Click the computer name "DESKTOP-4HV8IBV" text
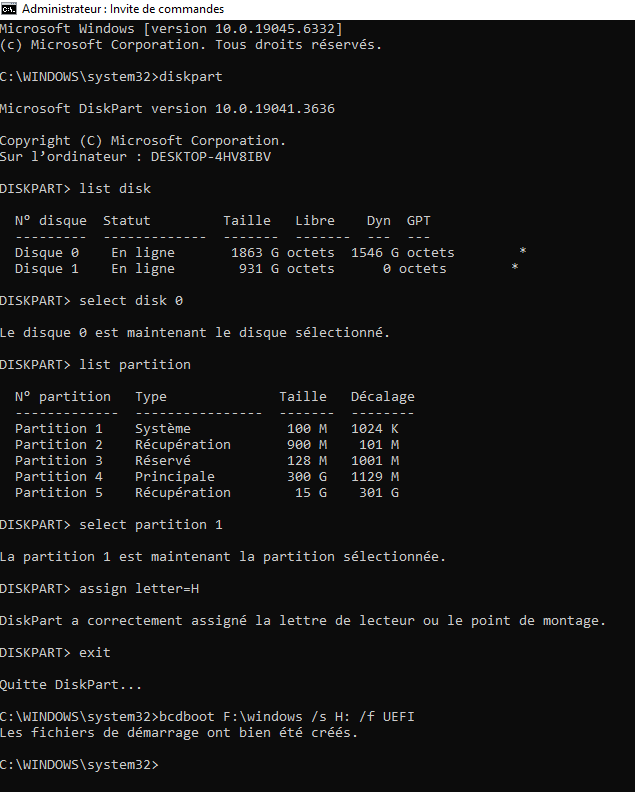The height and width of the screenshot is (792, 635). (x=211, y=156)
